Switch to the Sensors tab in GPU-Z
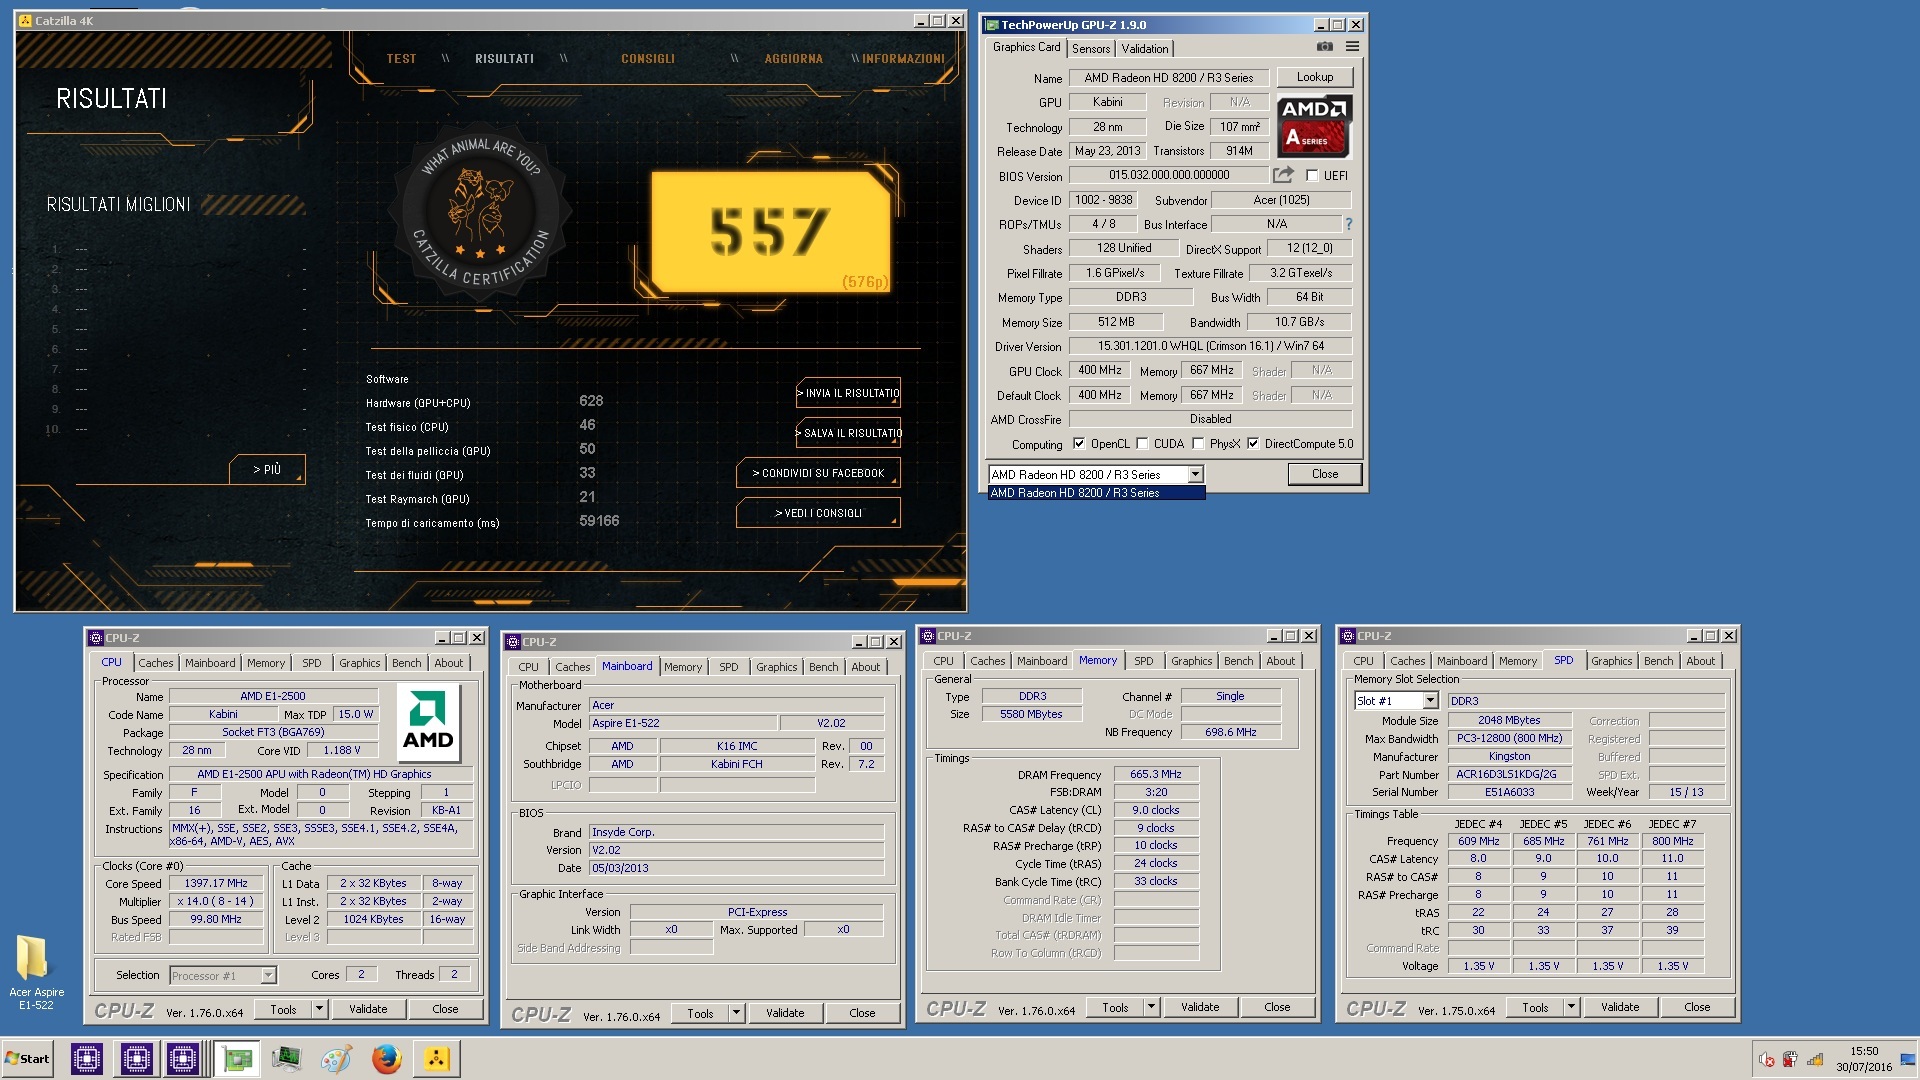 (1091, 48)
